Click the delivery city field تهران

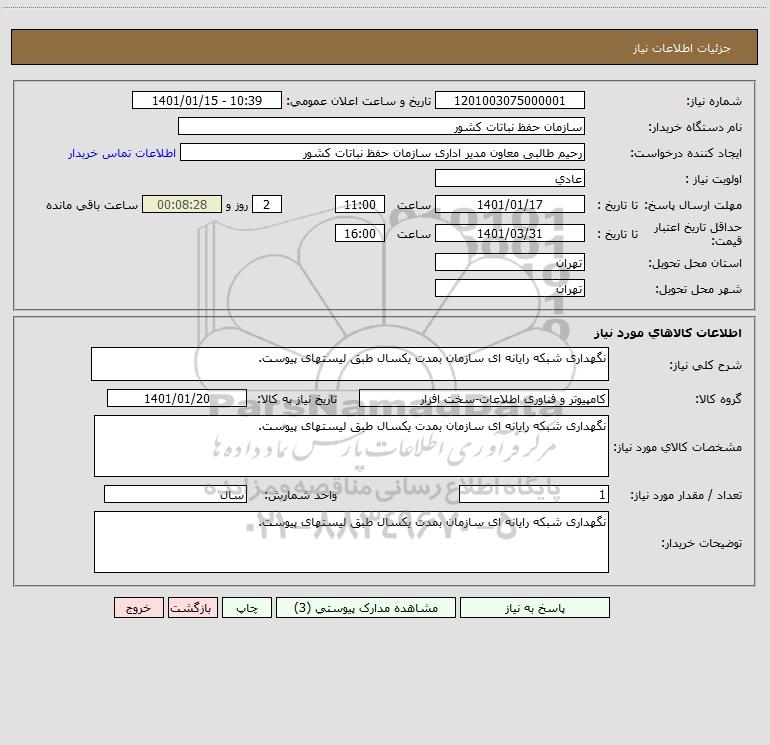click(x=510, y=288)
